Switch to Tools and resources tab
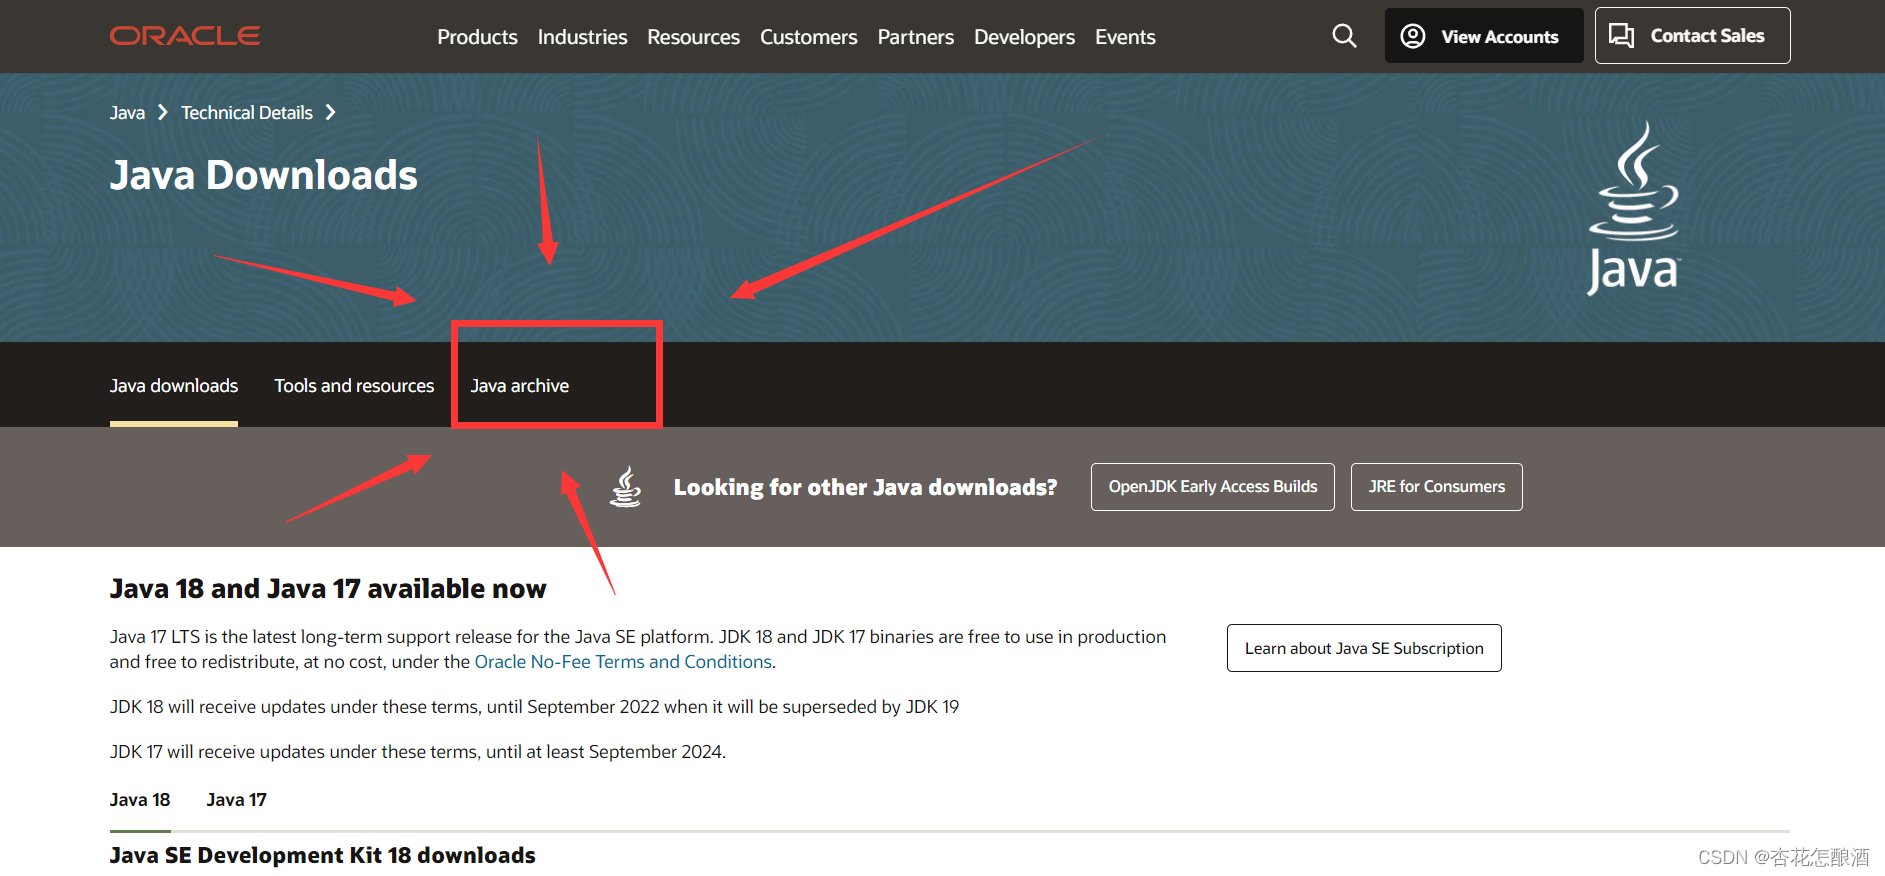Viewport: 1885px width, 876px height. coord(354,386)
